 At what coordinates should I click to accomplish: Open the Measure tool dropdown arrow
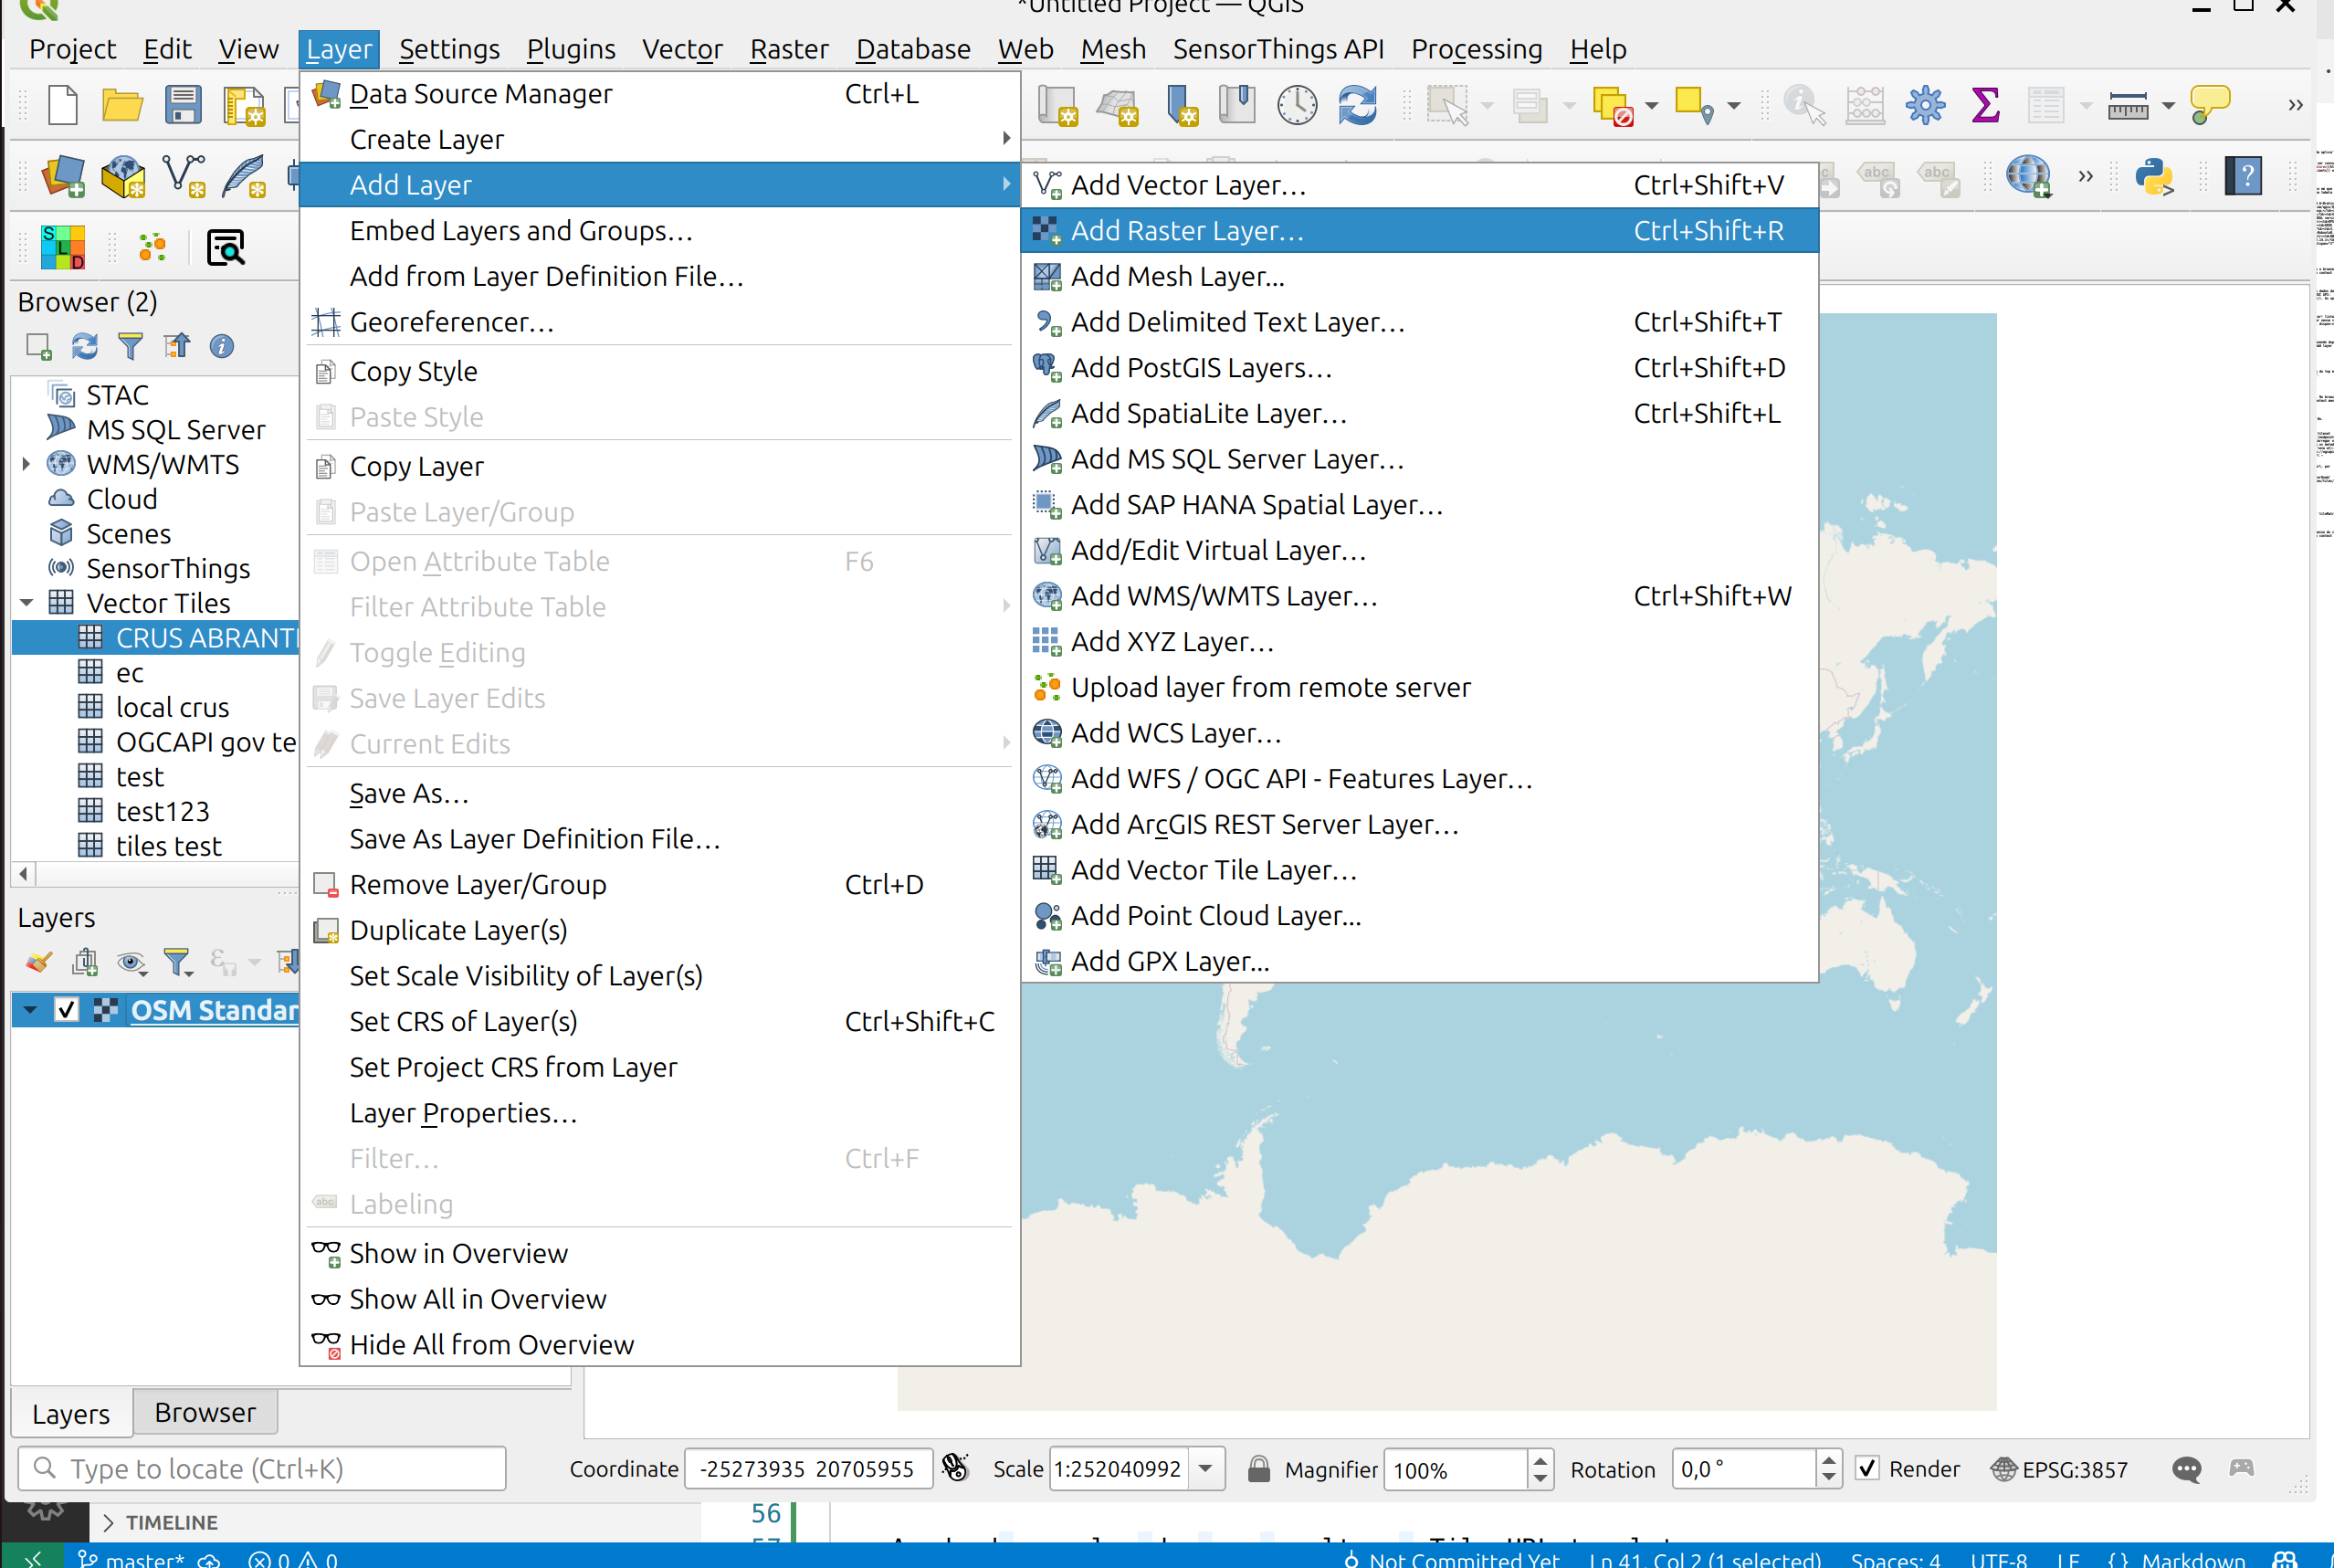[x=2168, y=105]
